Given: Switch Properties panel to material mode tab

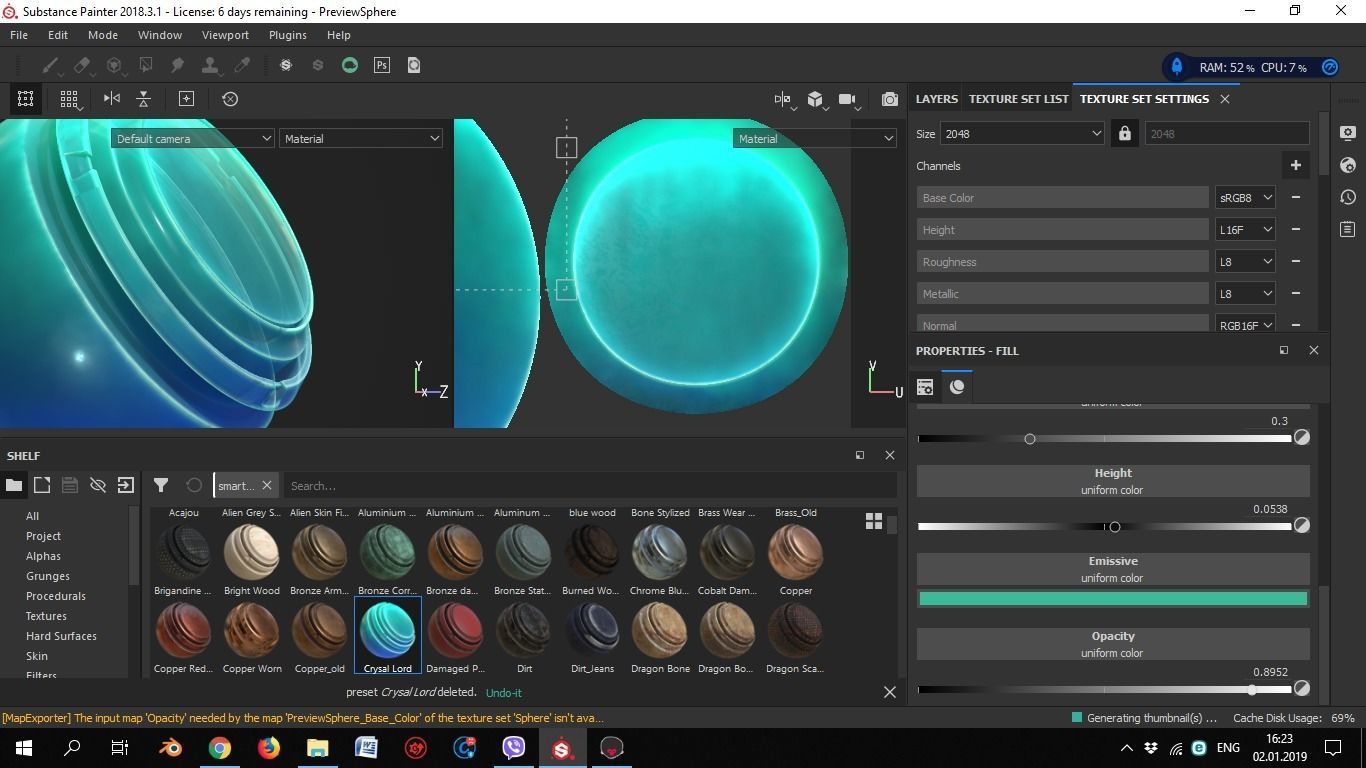Looking at the screenshot, I should pyautogui.click(x=956, y=387).
